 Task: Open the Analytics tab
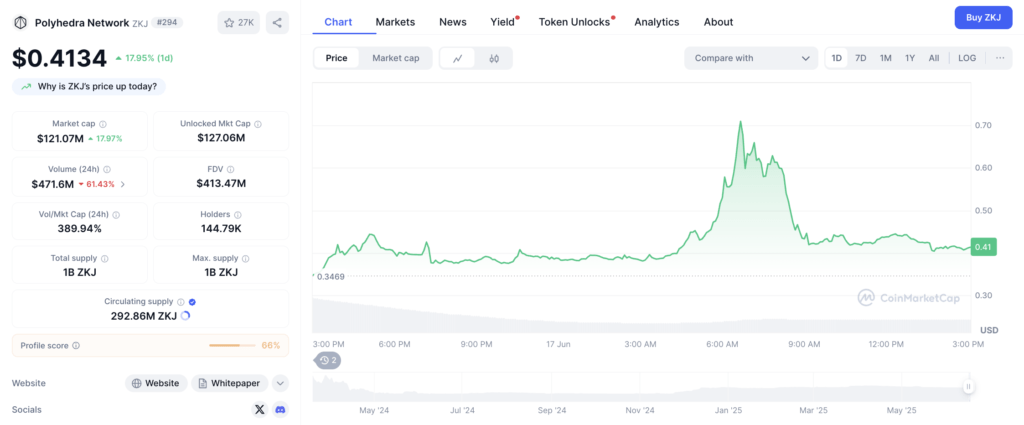[656, 22]
